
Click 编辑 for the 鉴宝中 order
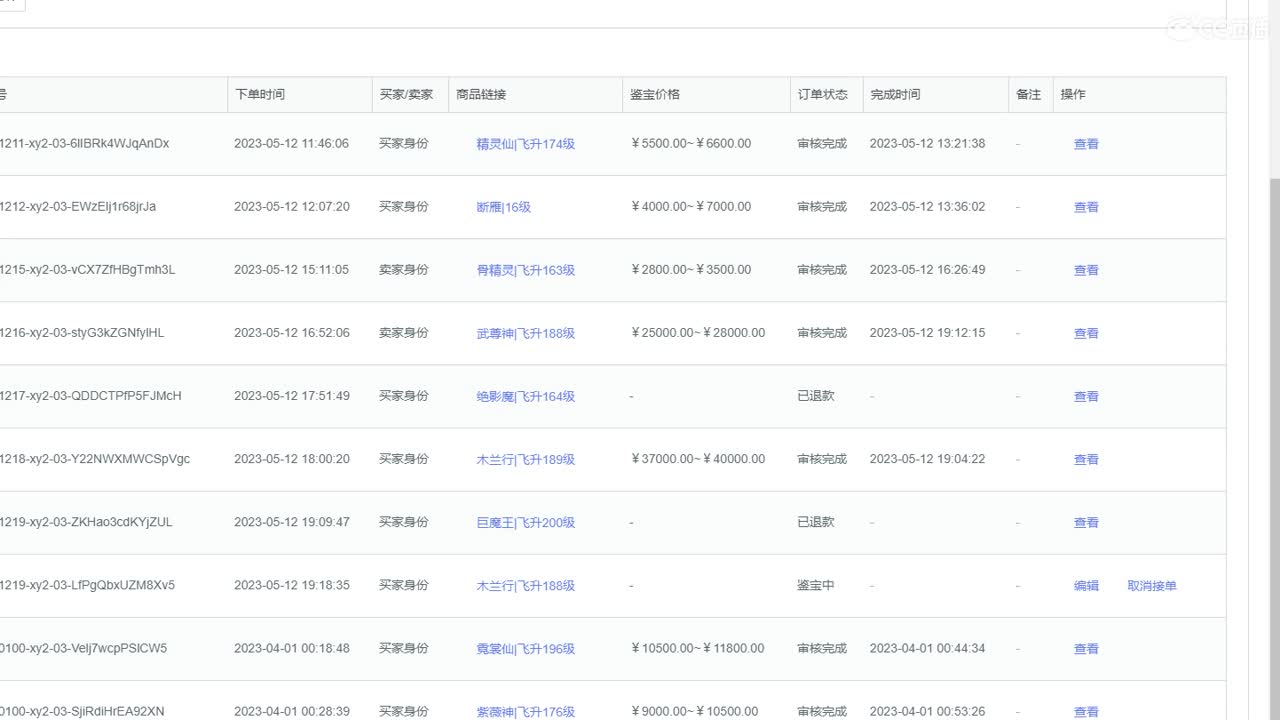point(1086,585)
